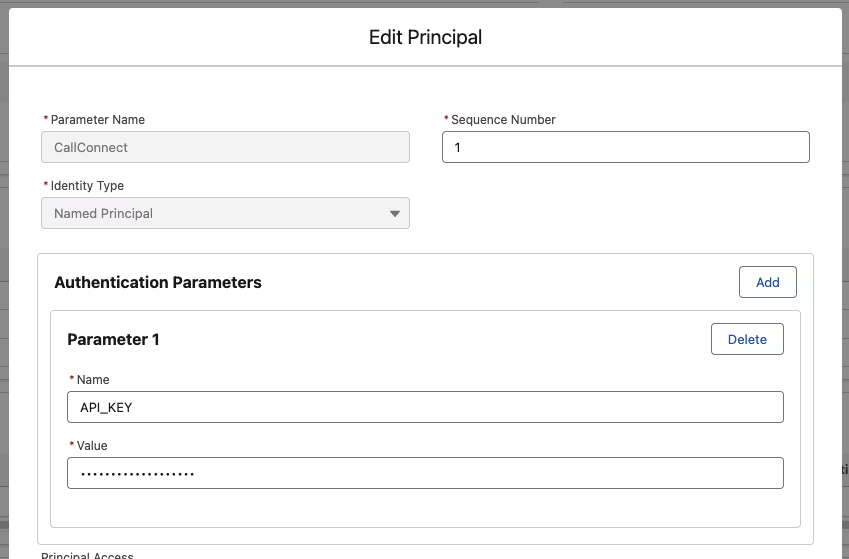Click the red asterisk beside Sequence Number
The image size is (849, 559).
(x=446, y=119)
